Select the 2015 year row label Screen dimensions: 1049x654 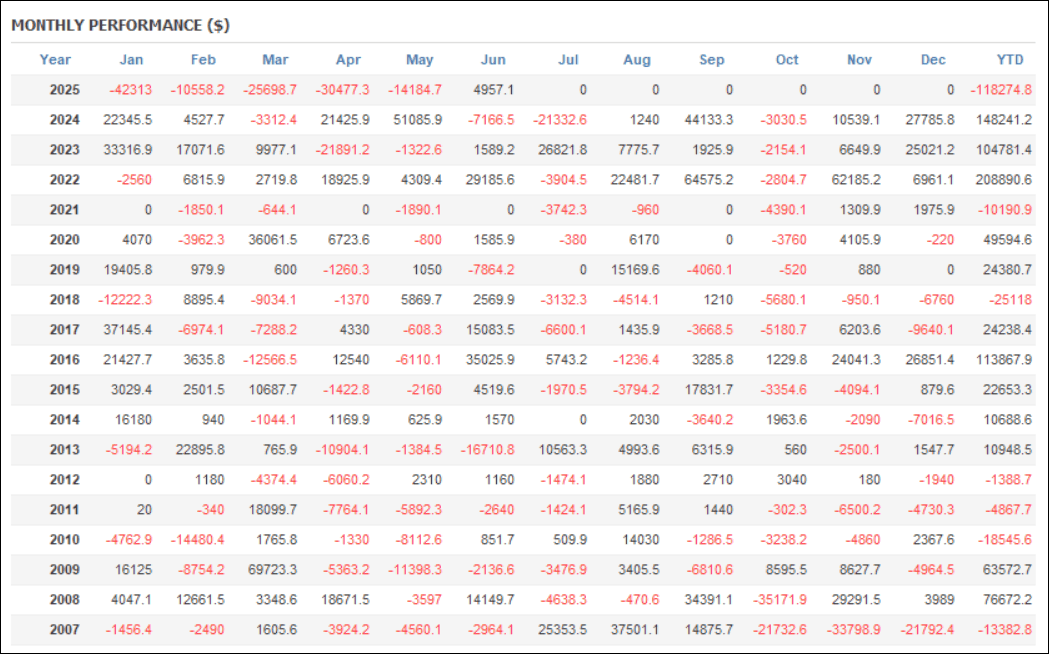pos(64,390)
